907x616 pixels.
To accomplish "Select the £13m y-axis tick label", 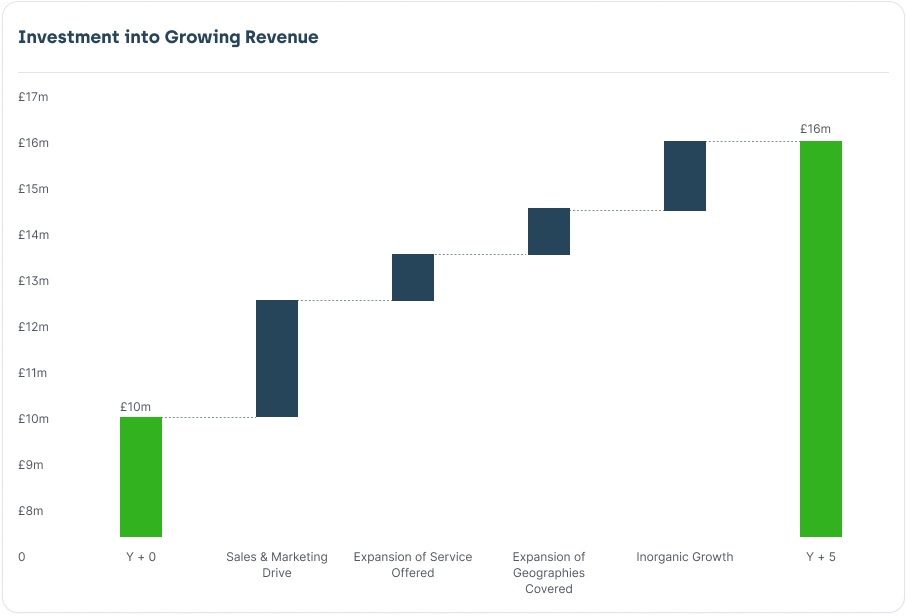I will click(x=33, y=281).
